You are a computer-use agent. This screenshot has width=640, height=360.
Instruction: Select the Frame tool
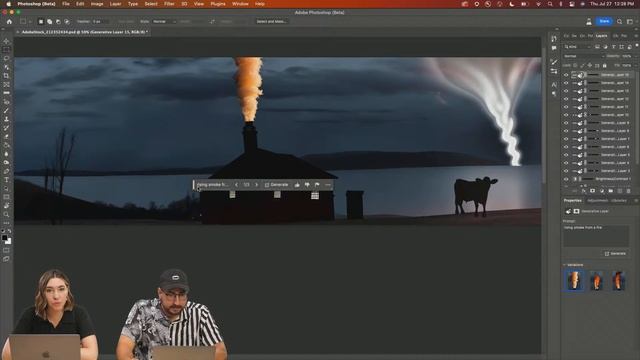click(6, 84)
